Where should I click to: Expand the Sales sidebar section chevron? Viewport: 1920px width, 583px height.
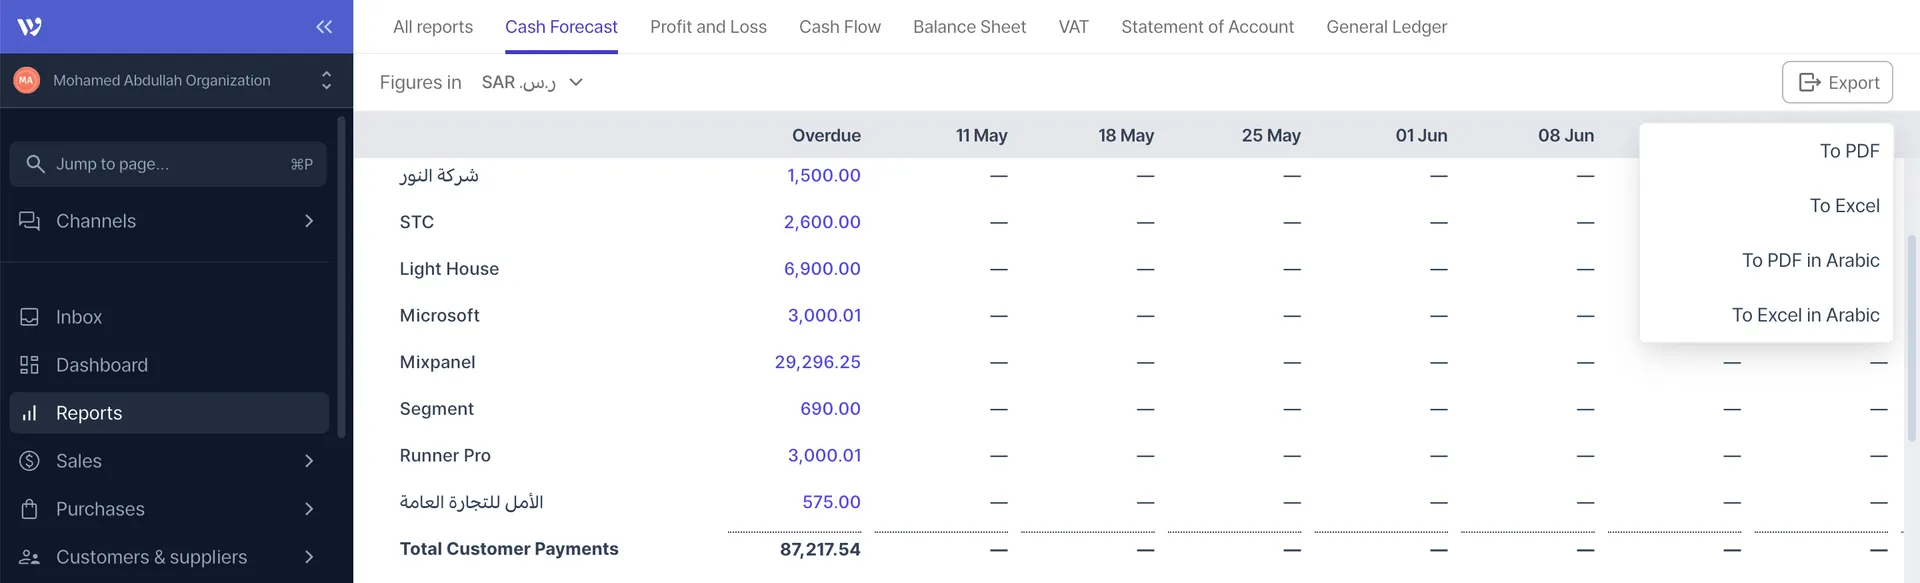[x=309, y=460]
